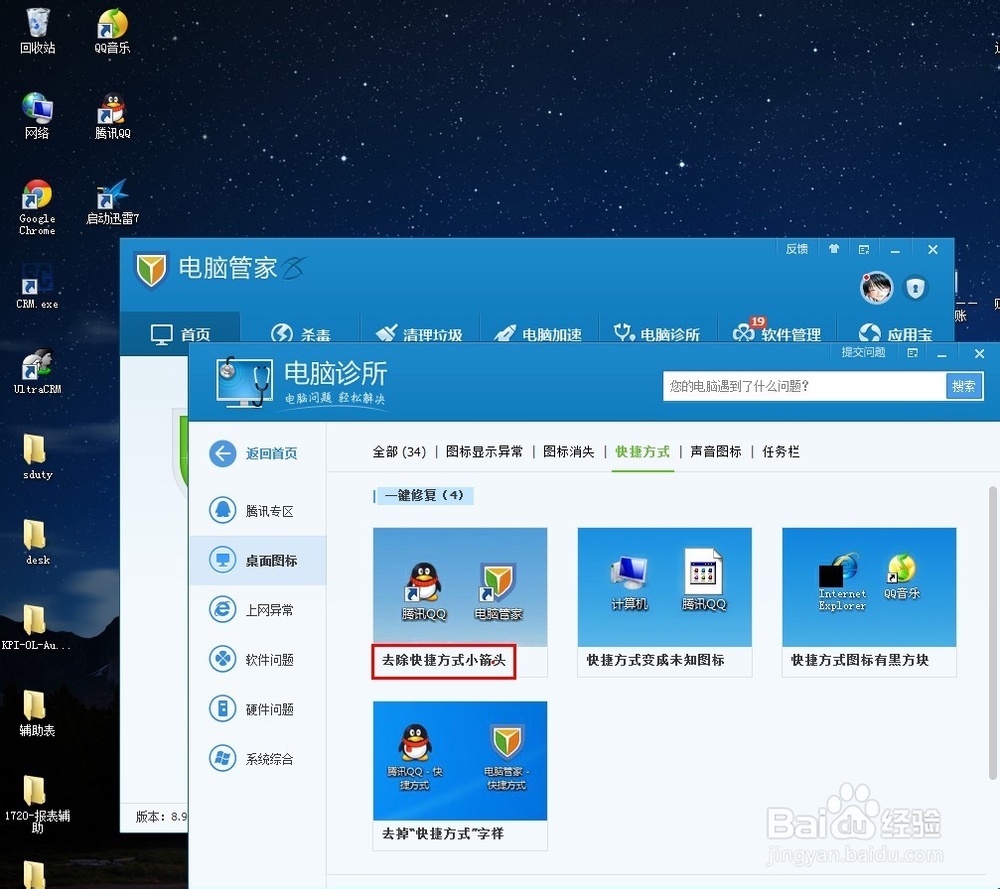Screen dimensions: 1000x889
Task: Open the 全部(34) category tab
Action: click(x=400, y=451)
